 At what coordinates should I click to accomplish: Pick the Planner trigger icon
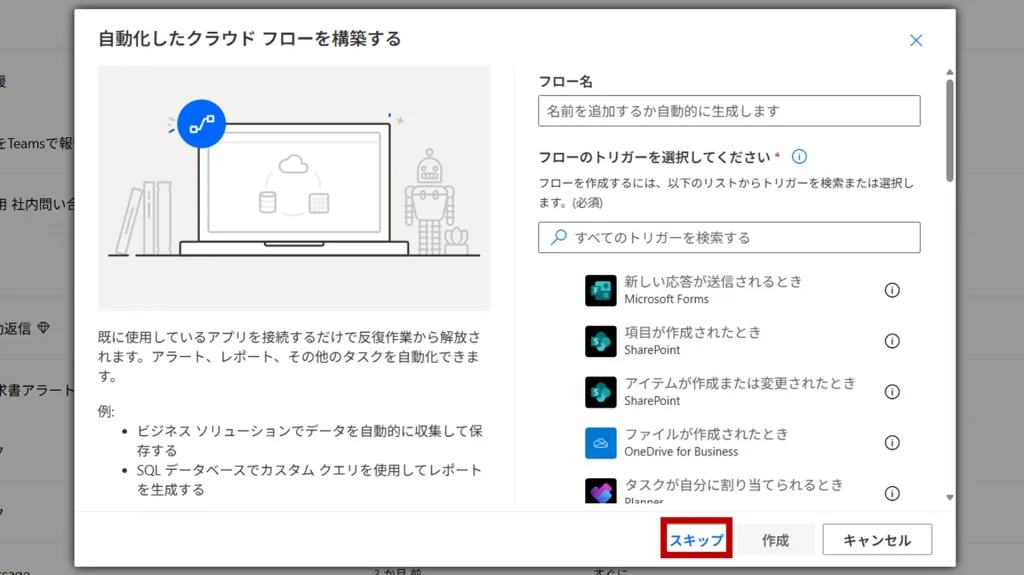(x=601, y=492)
